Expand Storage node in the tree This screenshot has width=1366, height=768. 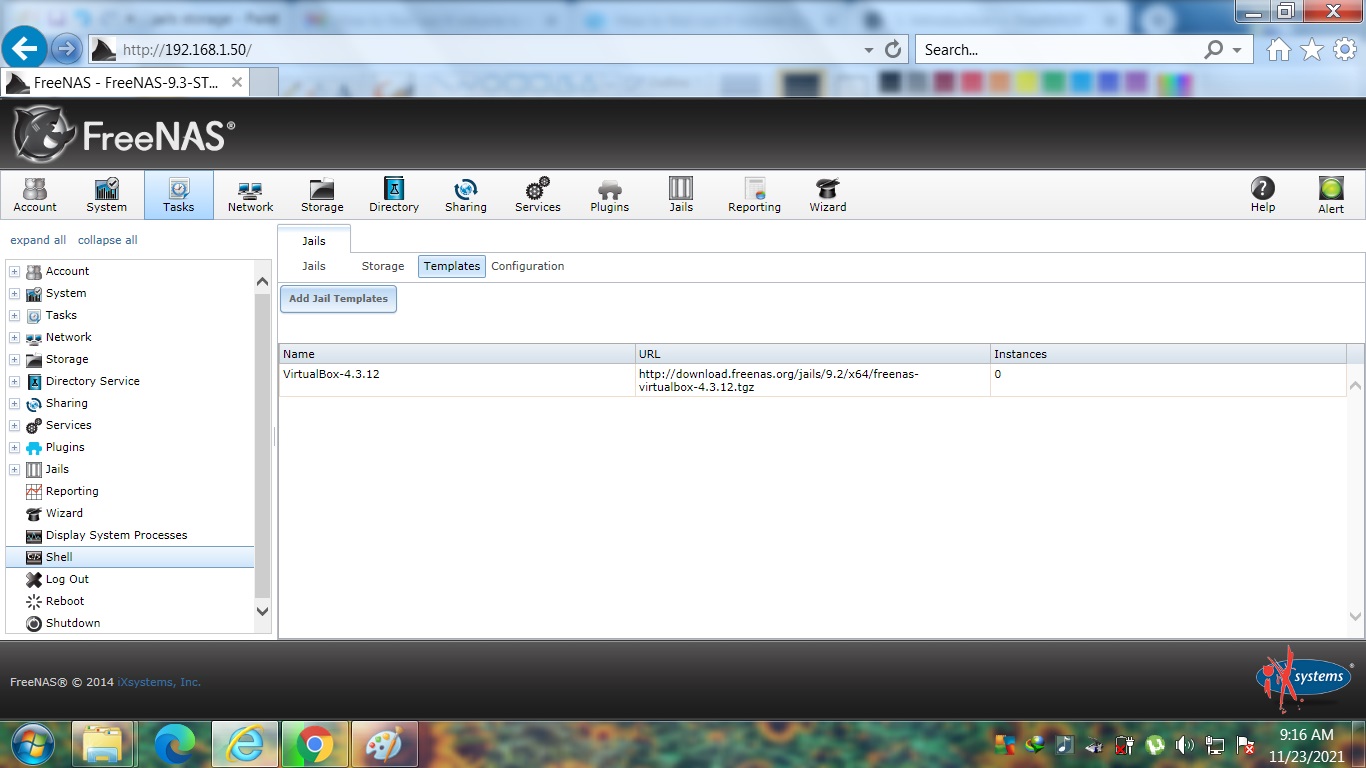pos(15,359)
